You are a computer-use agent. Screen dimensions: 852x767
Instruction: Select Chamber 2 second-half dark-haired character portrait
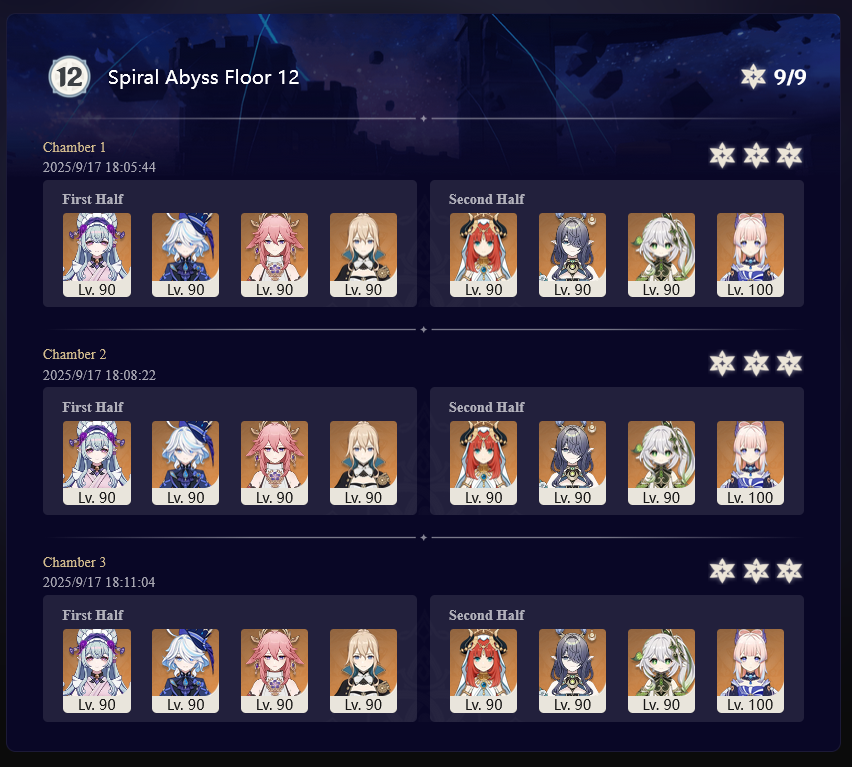572,463
